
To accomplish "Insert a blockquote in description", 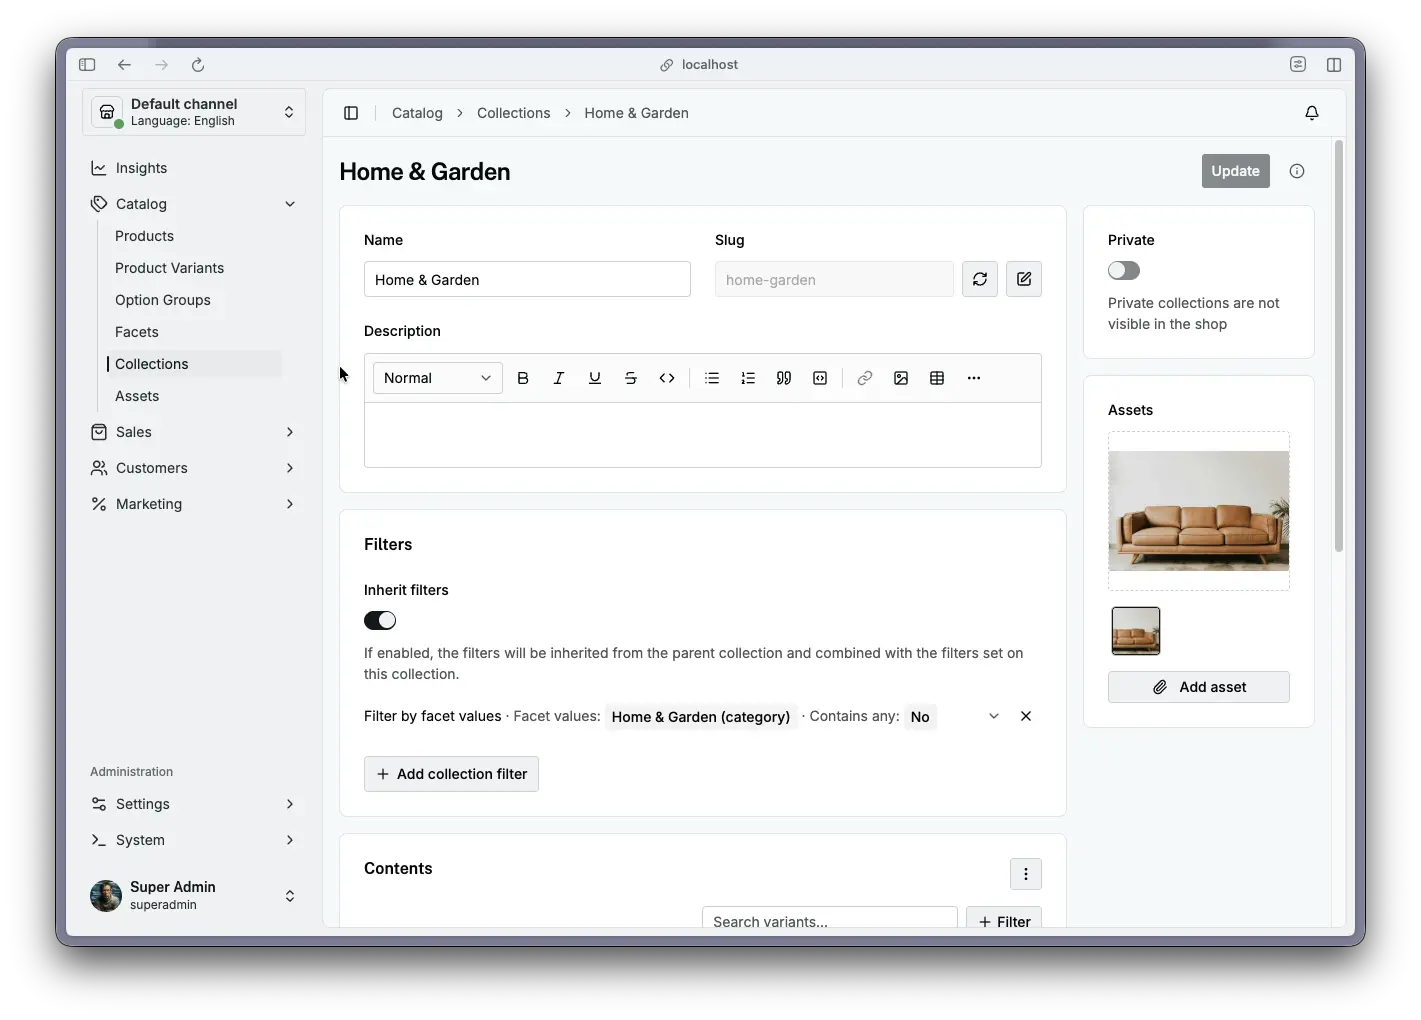I will 784,378.
